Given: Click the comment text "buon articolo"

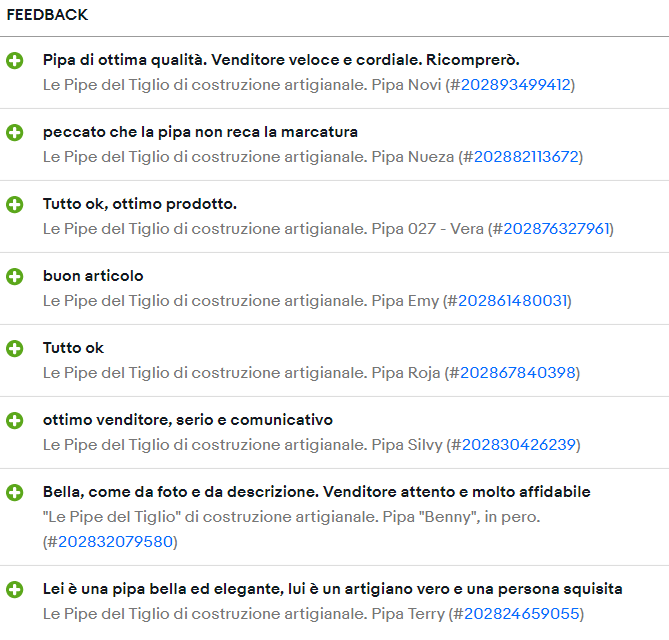Looking at the screenshot, I should pos(93,276).
